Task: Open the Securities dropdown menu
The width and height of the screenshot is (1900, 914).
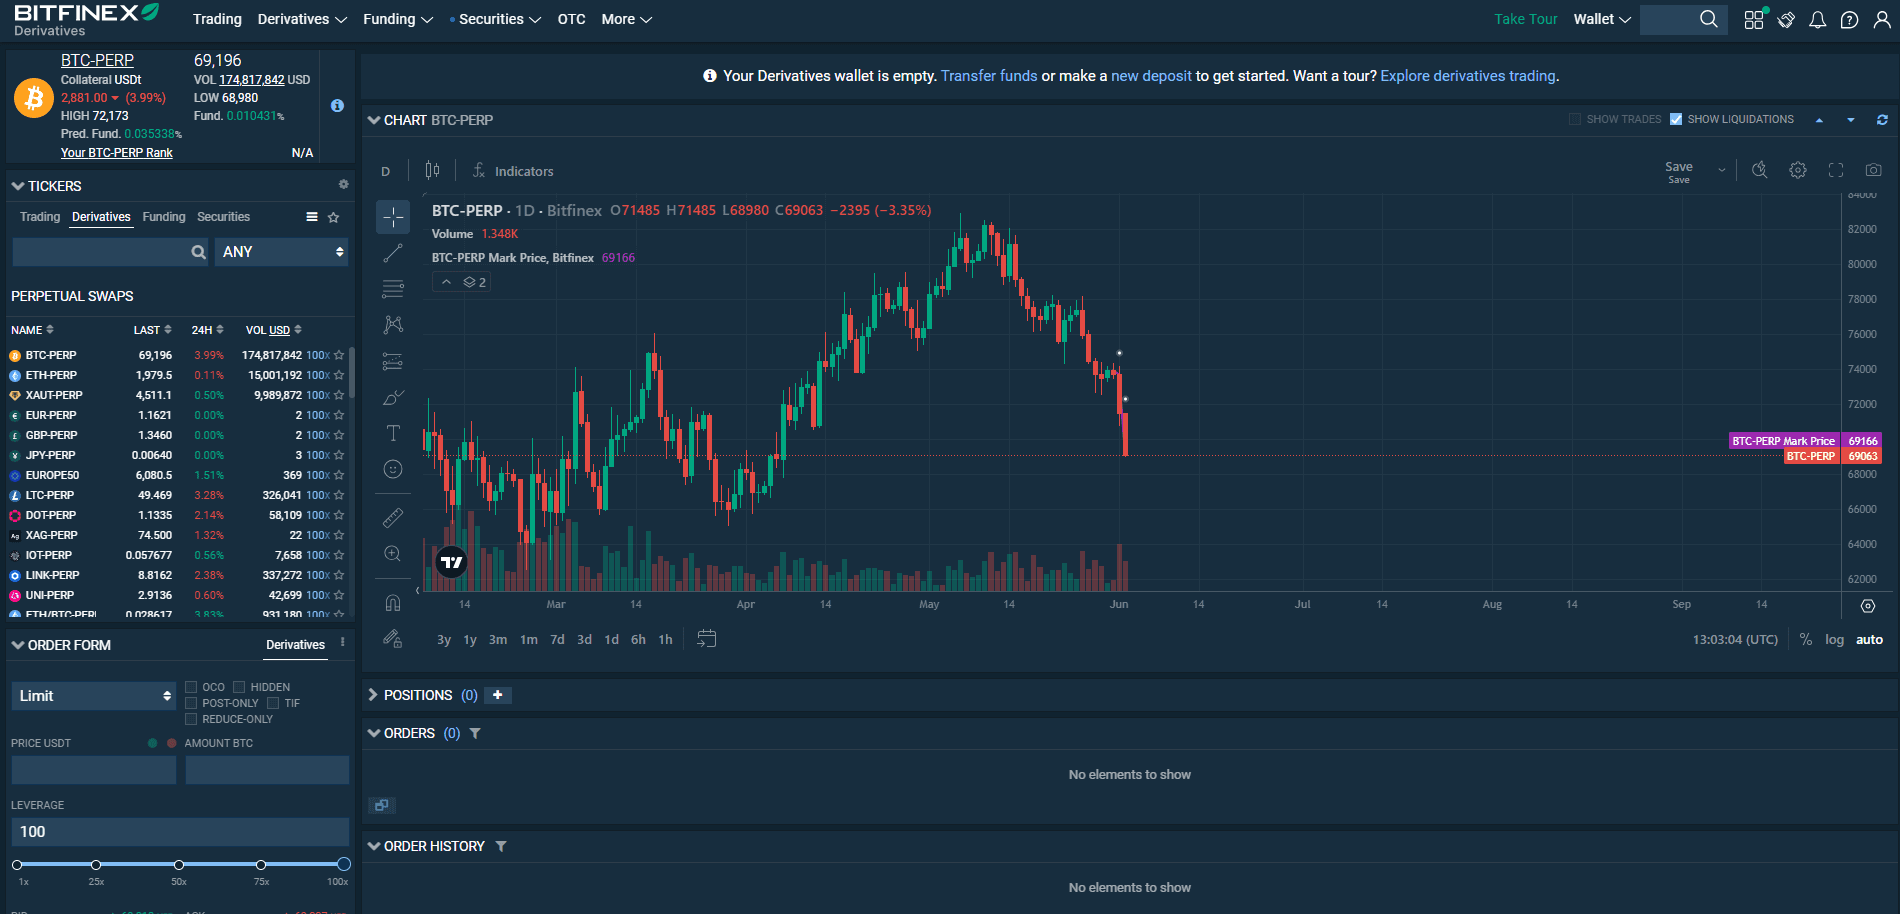Action: coord(499,19)
